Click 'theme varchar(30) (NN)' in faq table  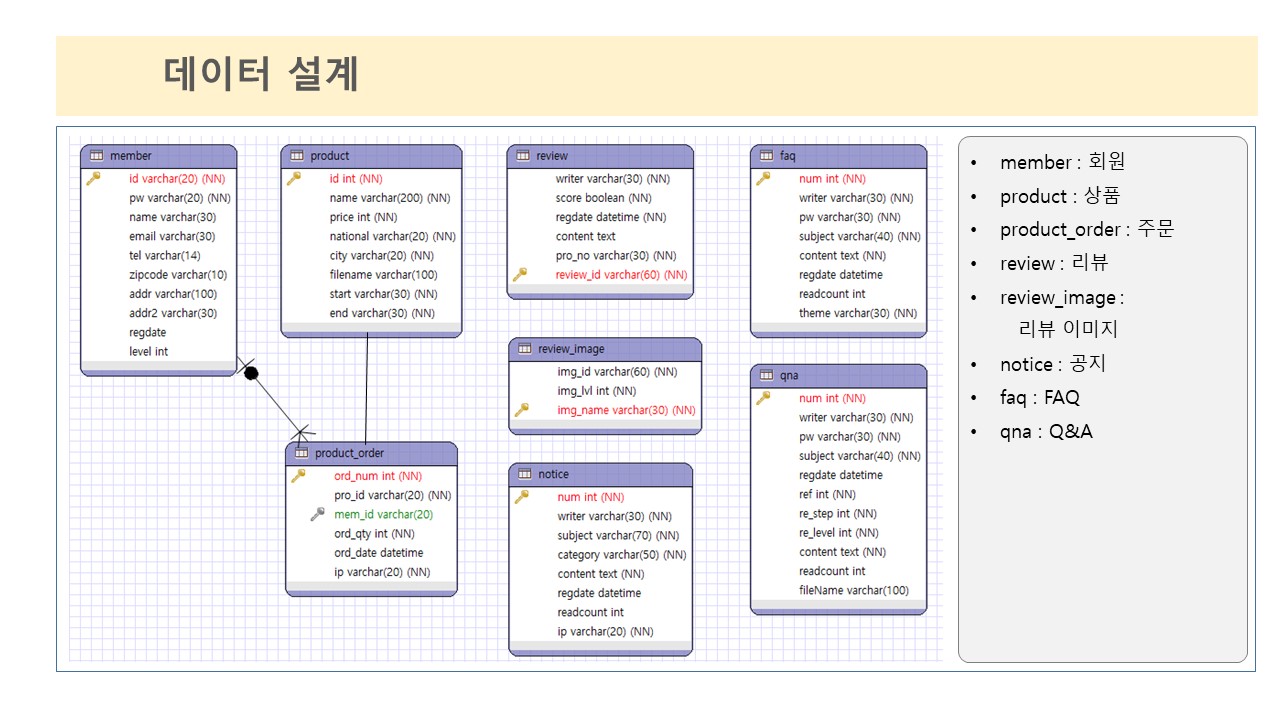tap(858, 313)
